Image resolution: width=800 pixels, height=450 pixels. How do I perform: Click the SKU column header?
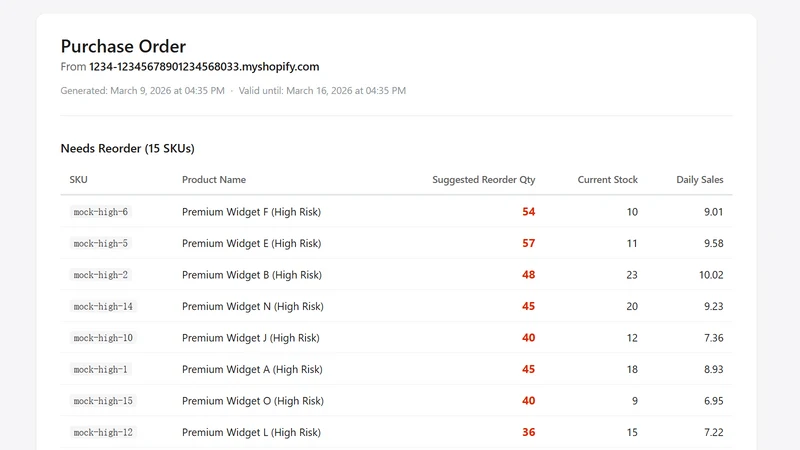pyautogui.click(x=79, y=180)
